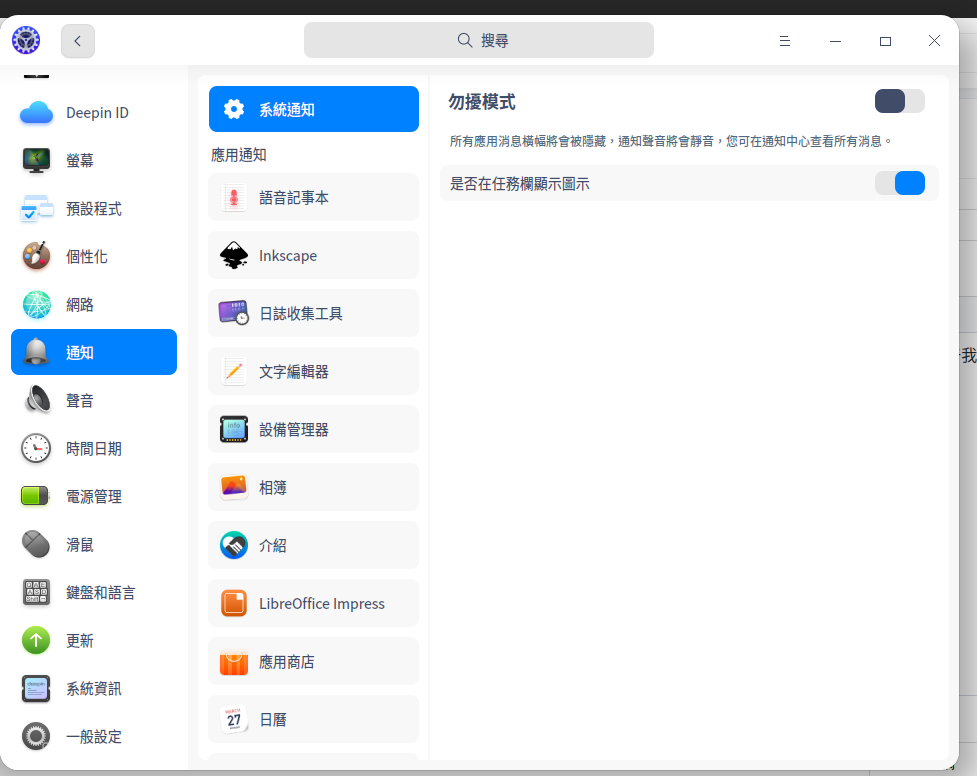The image size is (977, 776).
Task: Open the Deepin ID section
Action: 93,113
